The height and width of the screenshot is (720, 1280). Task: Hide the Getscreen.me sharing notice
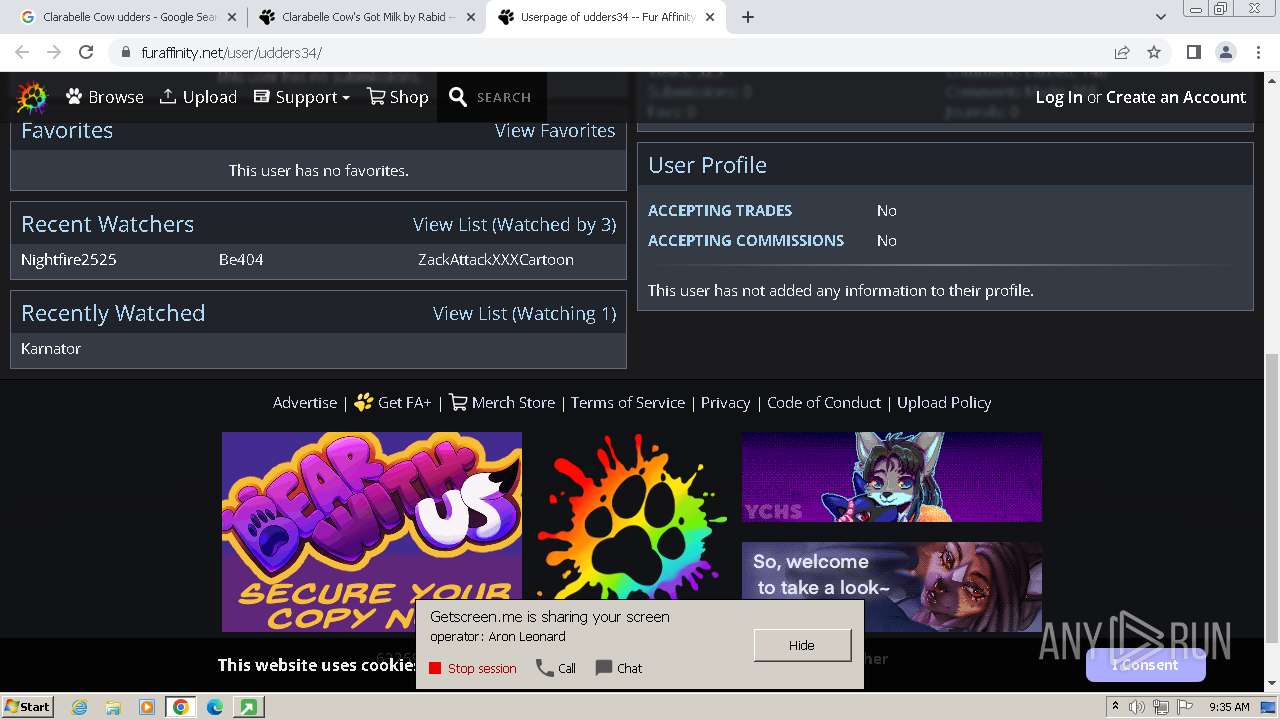(x=802, y=645)
